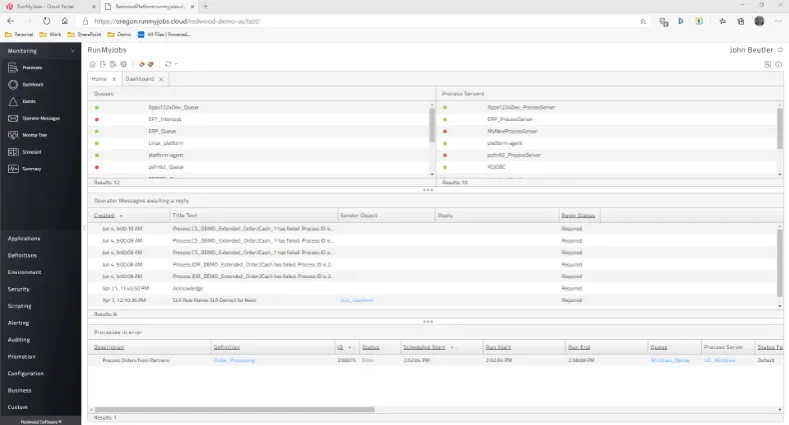Open the refresh dropdown arrow in RunMyJobs toolbar
The image size is (789, 425).
176,64
